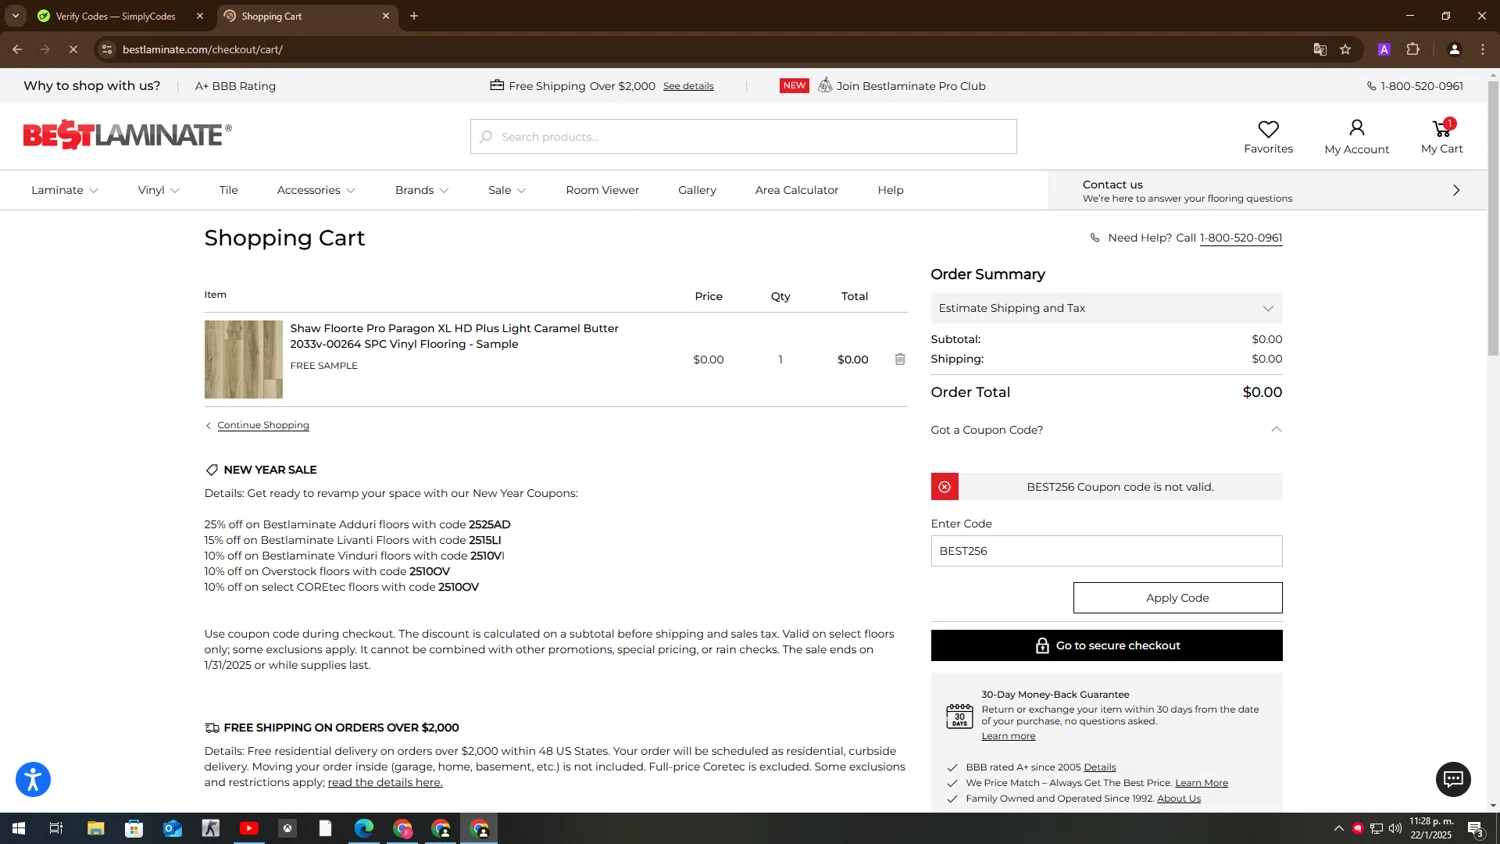Click Continue Shopping link

pos(263,425)
